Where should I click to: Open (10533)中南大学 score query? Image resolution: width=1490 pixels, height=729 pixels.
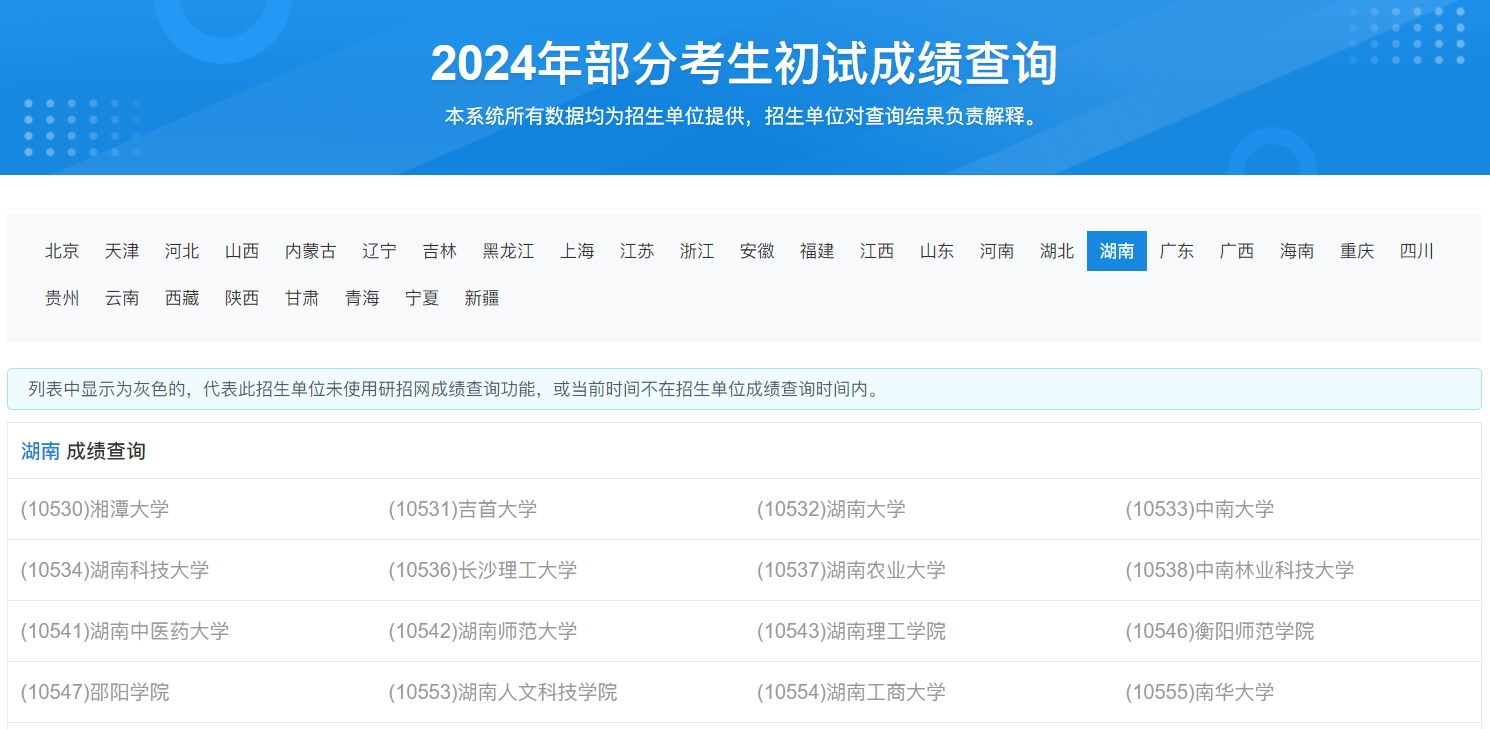pyautogui.click(x=1200, y=509)
